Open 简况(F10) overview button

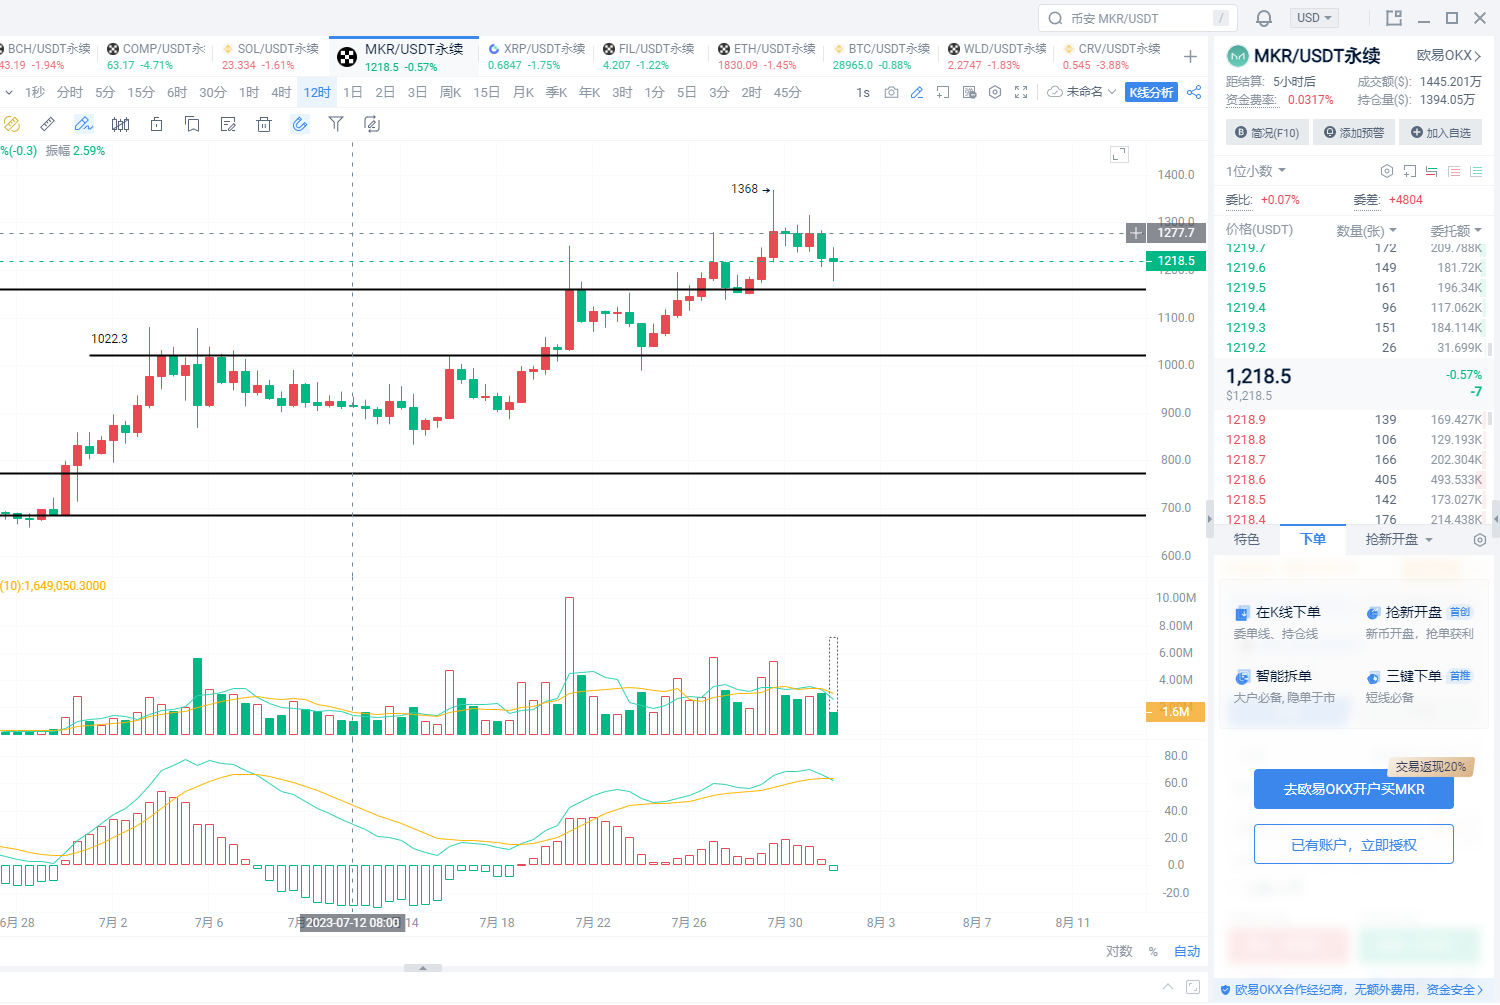click(x=1267, y=132)
